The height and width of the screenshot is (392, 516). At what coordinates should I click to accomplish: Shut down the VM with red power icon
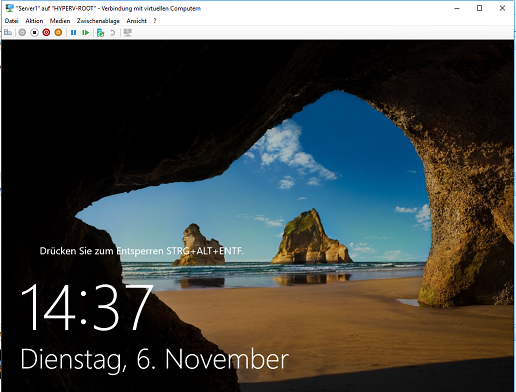[x=46, y=32]
